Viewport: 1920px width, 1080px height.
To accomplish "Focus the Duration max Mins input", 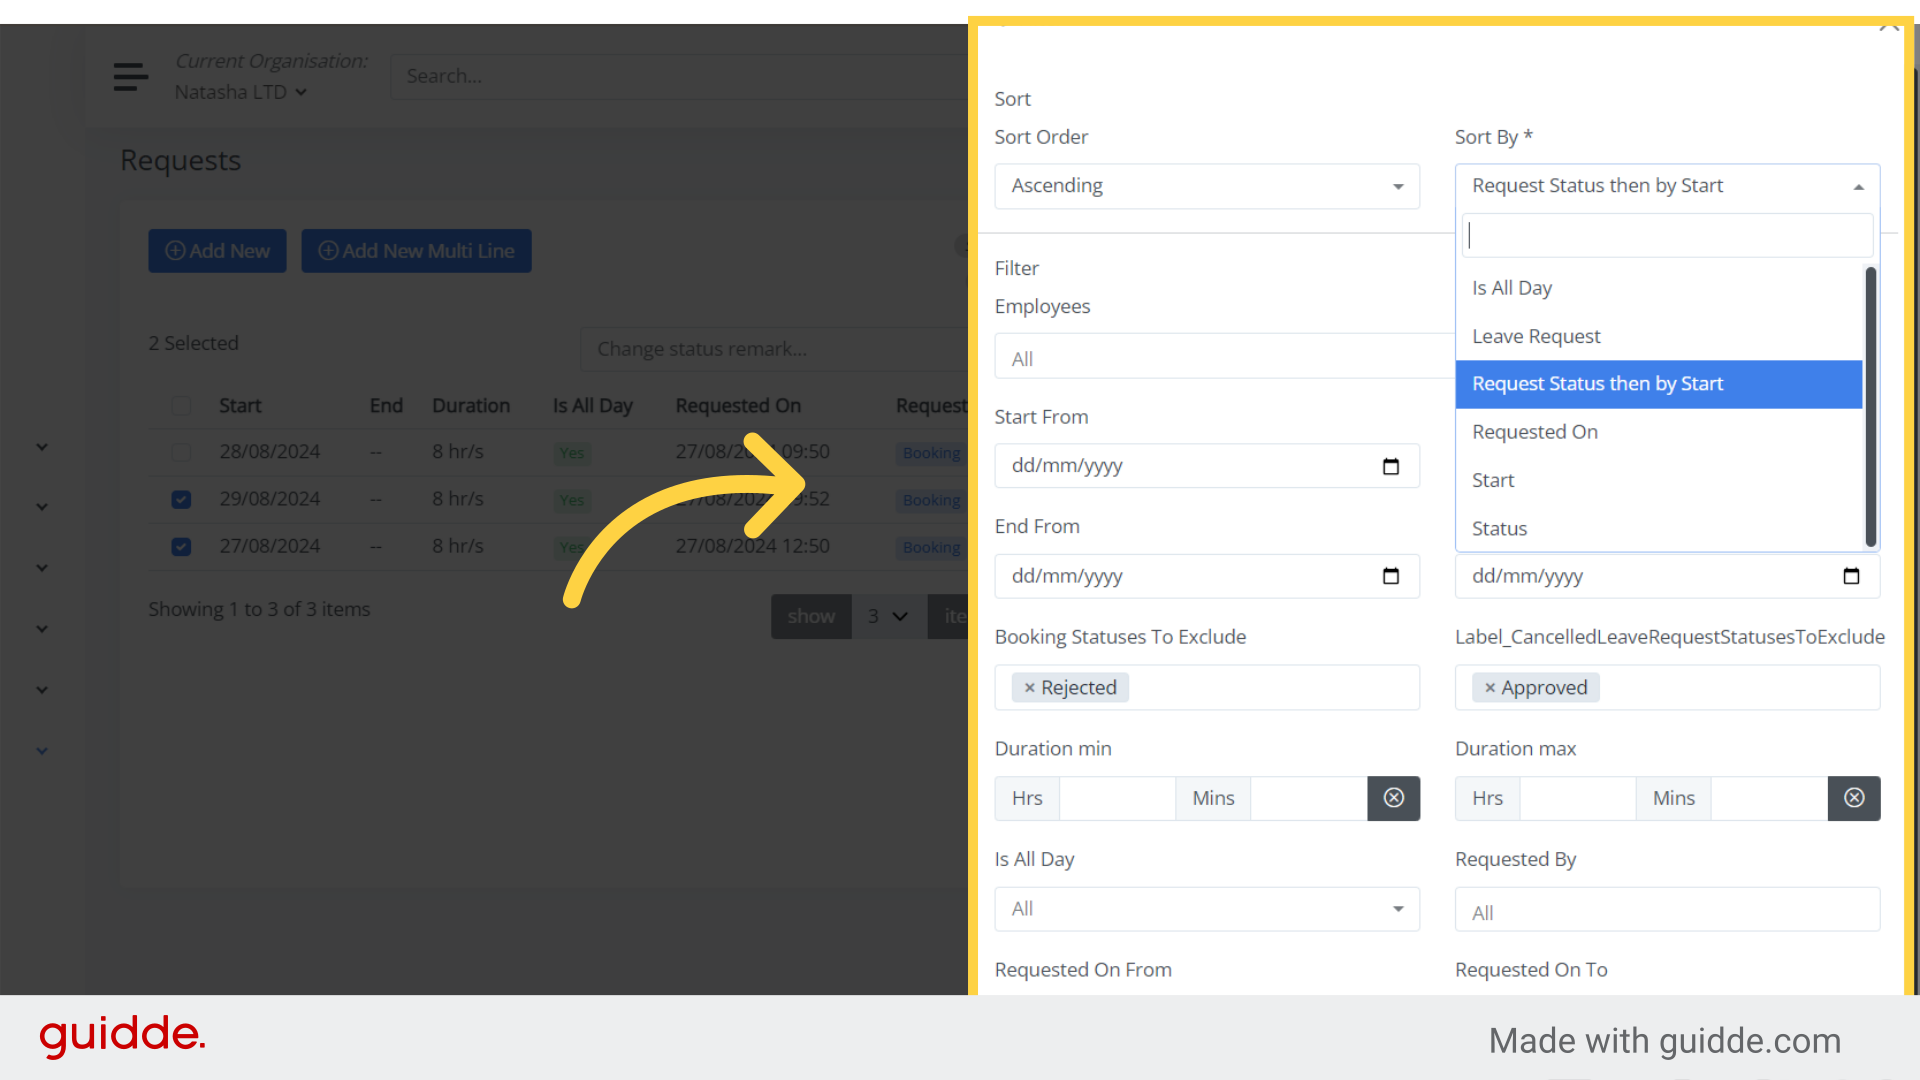I will click(x=1770, y=798).
